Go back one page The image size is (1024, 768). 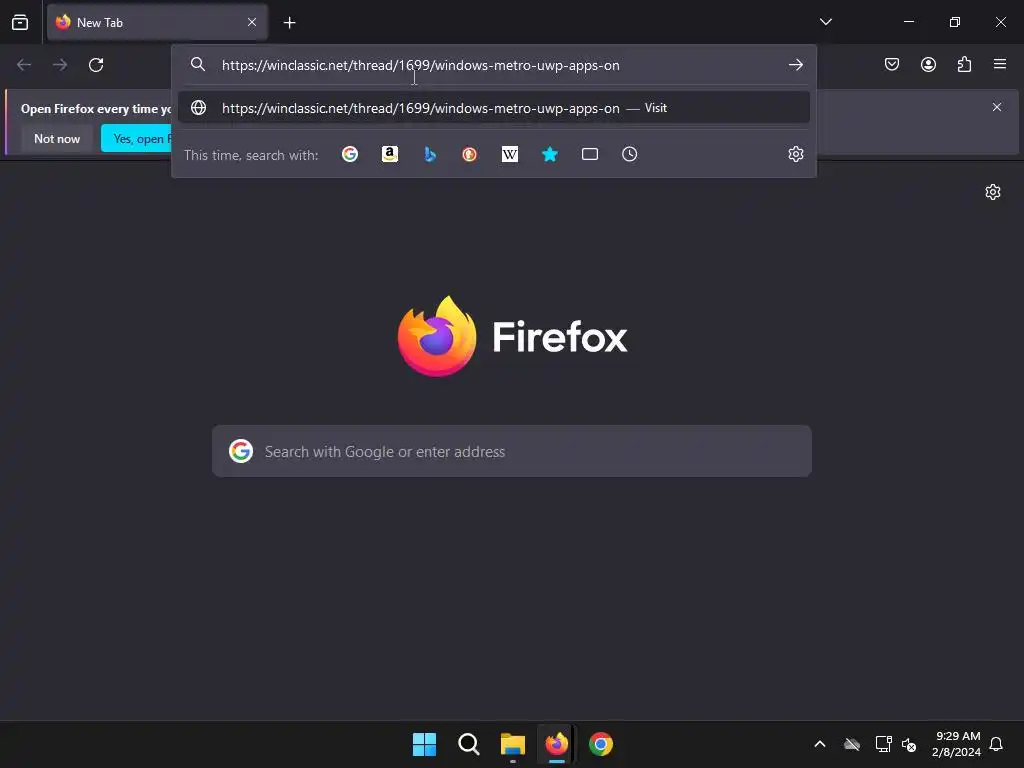(24, 65)
